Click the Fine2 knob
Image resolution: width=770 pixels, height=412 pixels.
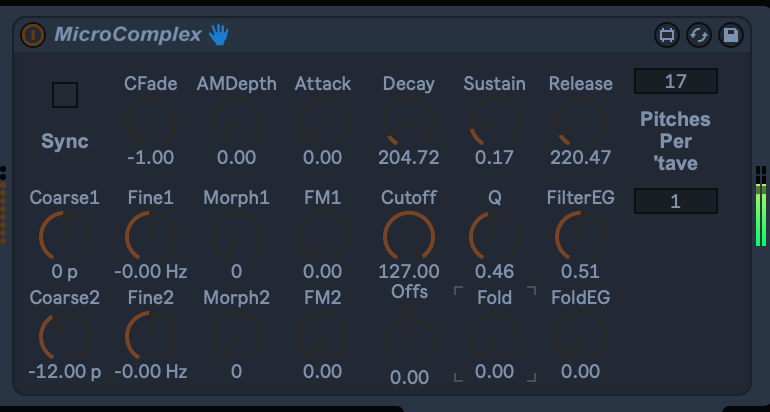click(x=151, y=336)
